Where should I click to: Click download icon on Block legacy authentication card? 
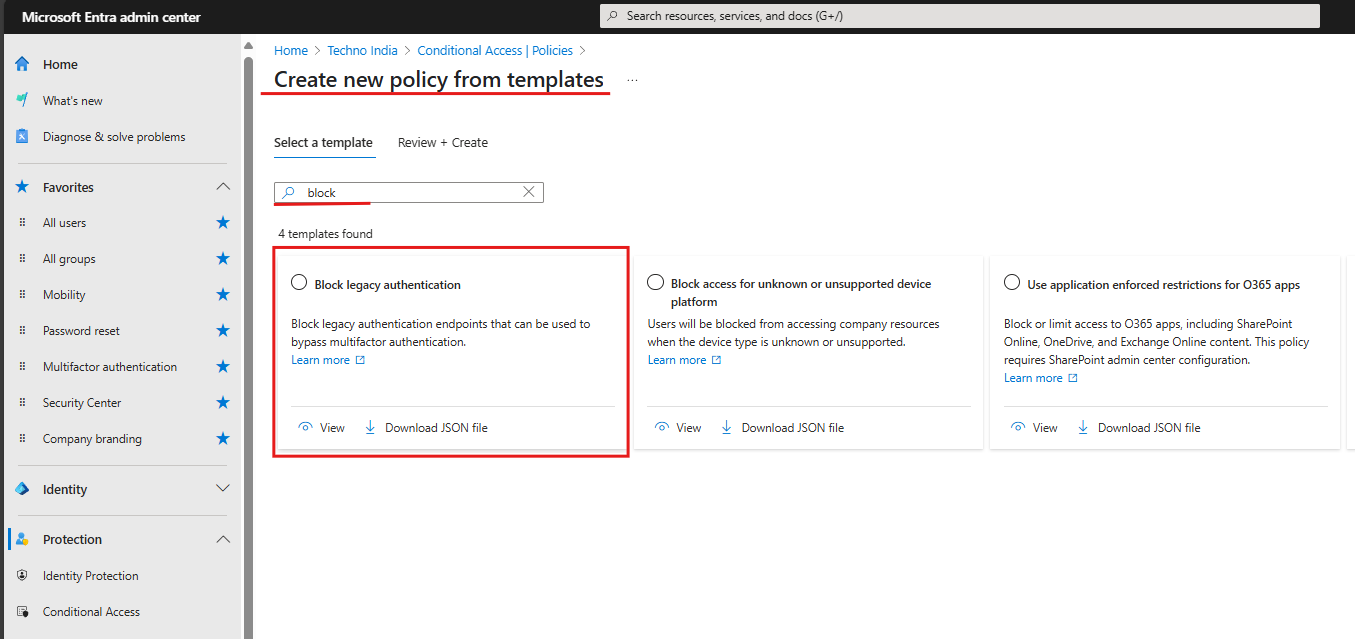click(370, 427)
